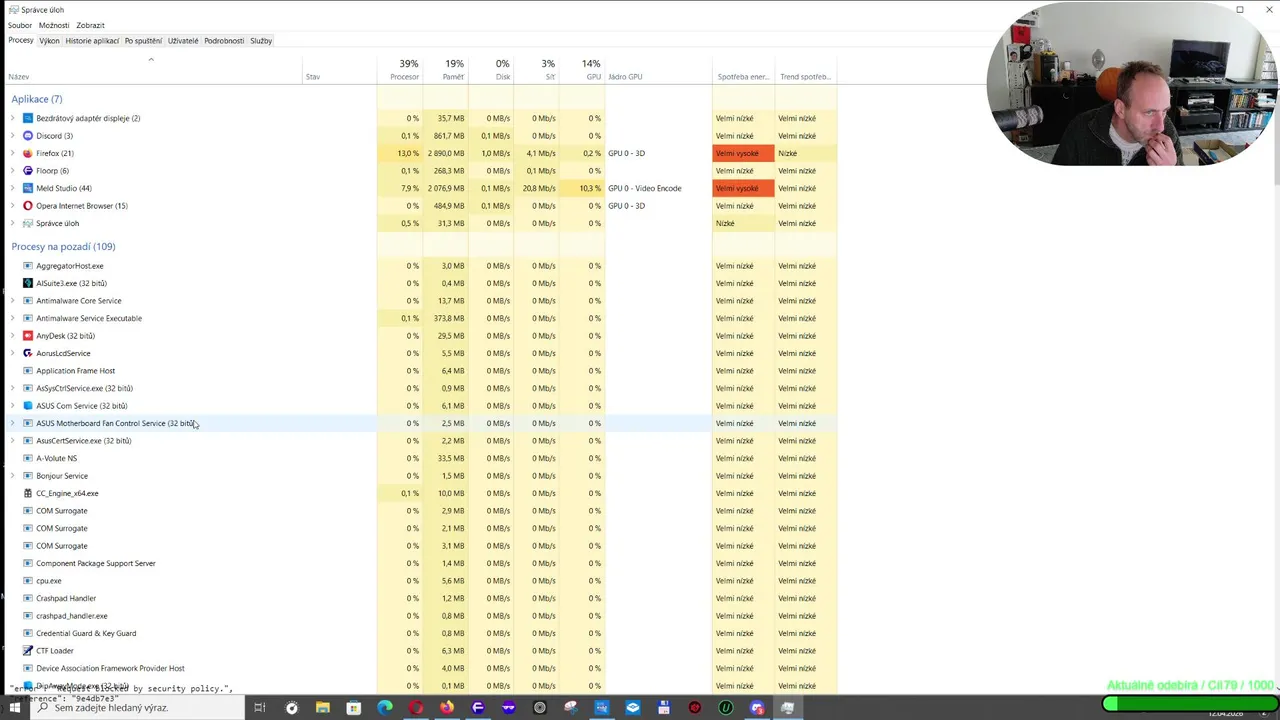
Task: Select the ASUS Motherboard Fan Control Service row
Action: (420, 423)
